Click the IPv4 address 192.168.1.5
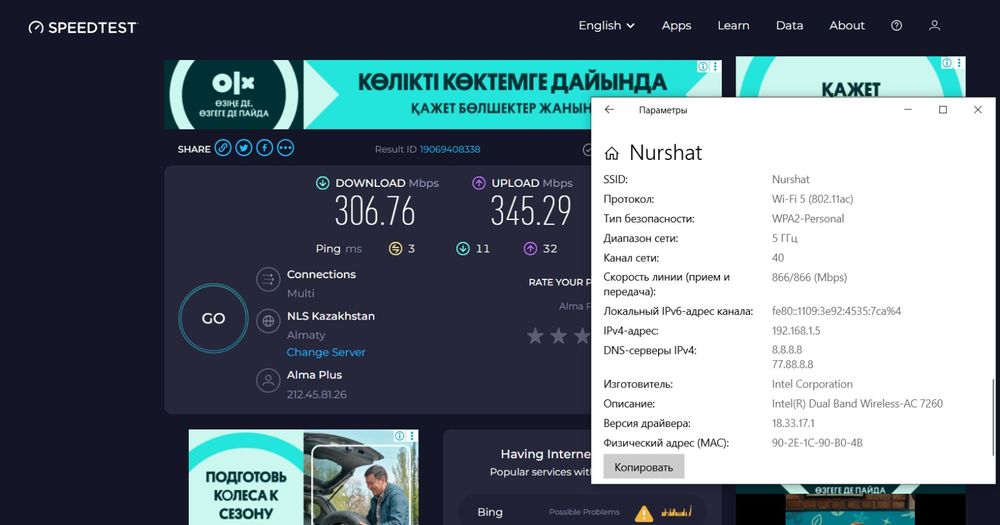 tap(796, 330)
